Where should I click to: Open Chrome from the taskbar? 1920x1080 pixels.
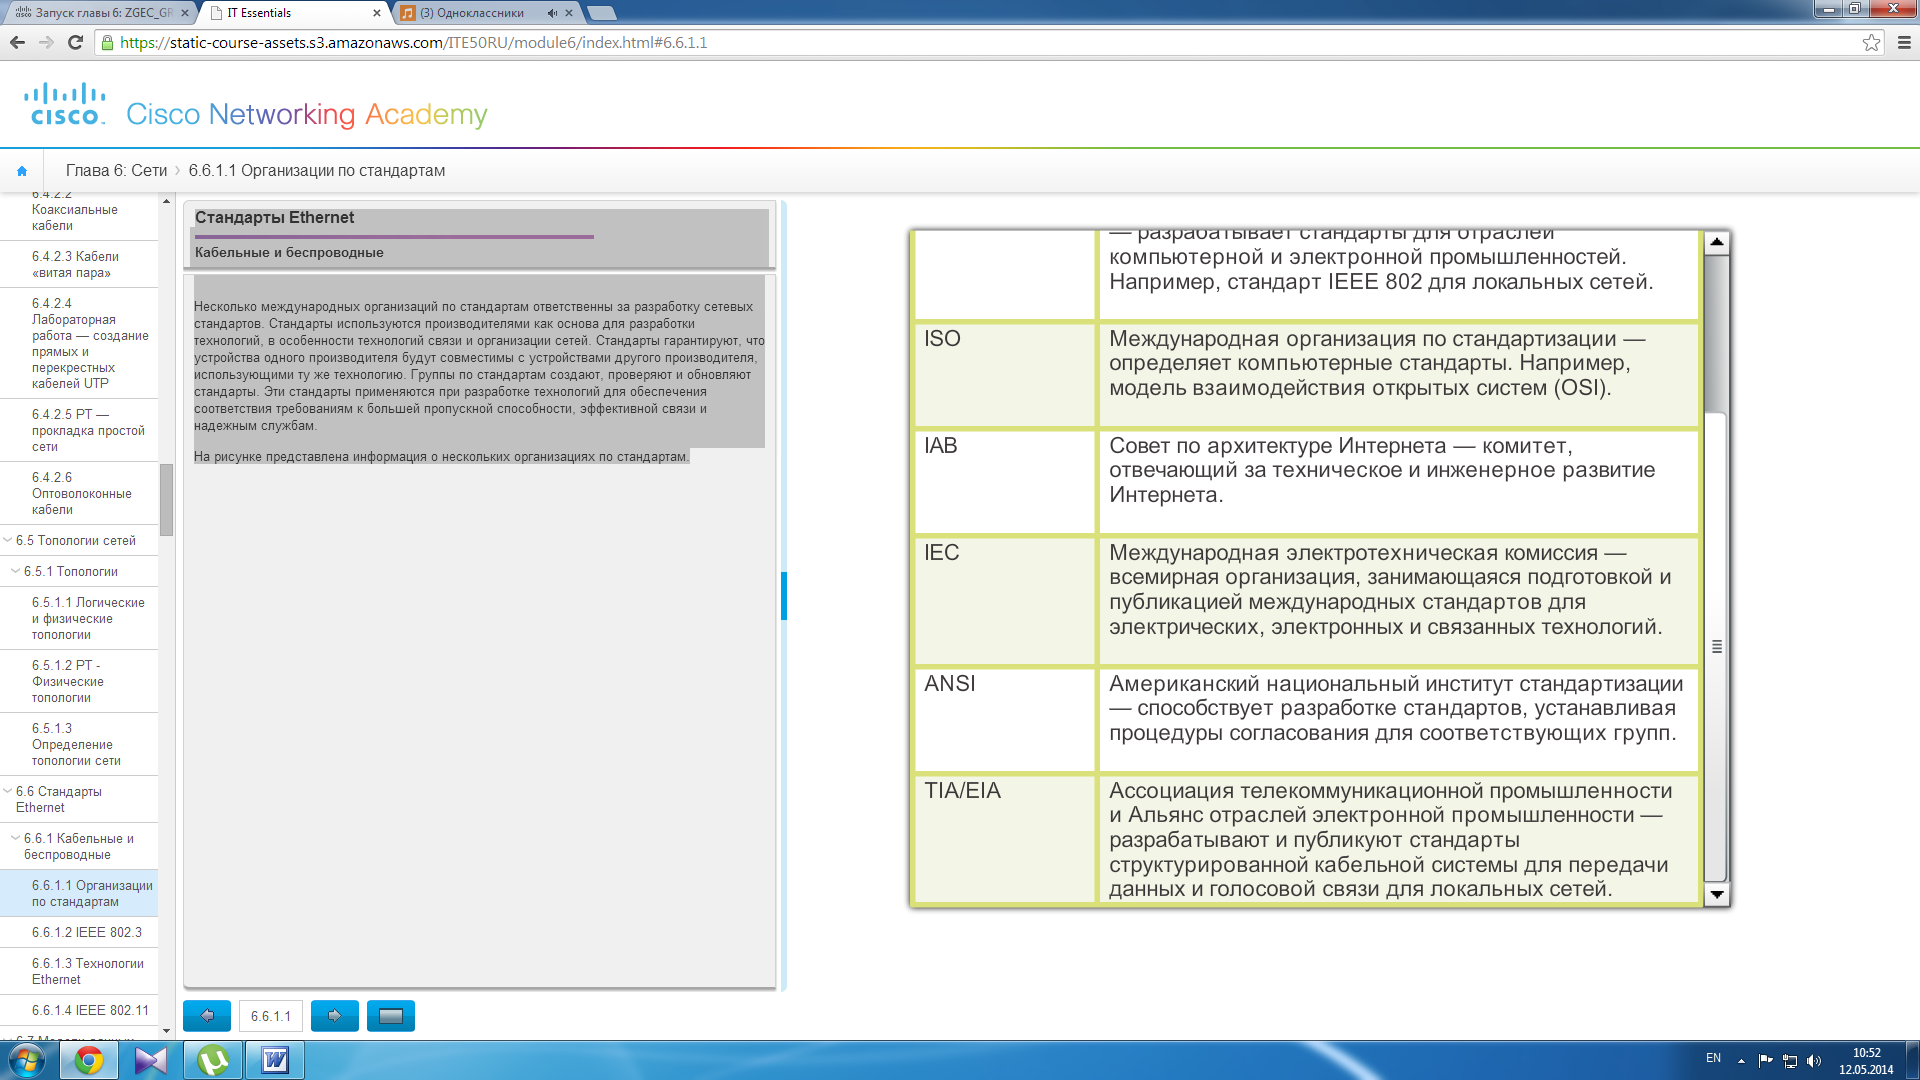(89, 1060)
